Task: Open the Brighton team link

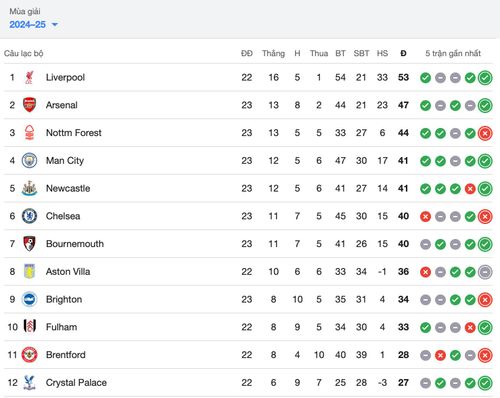Action: pyautogui.click(x=64, y=299)
